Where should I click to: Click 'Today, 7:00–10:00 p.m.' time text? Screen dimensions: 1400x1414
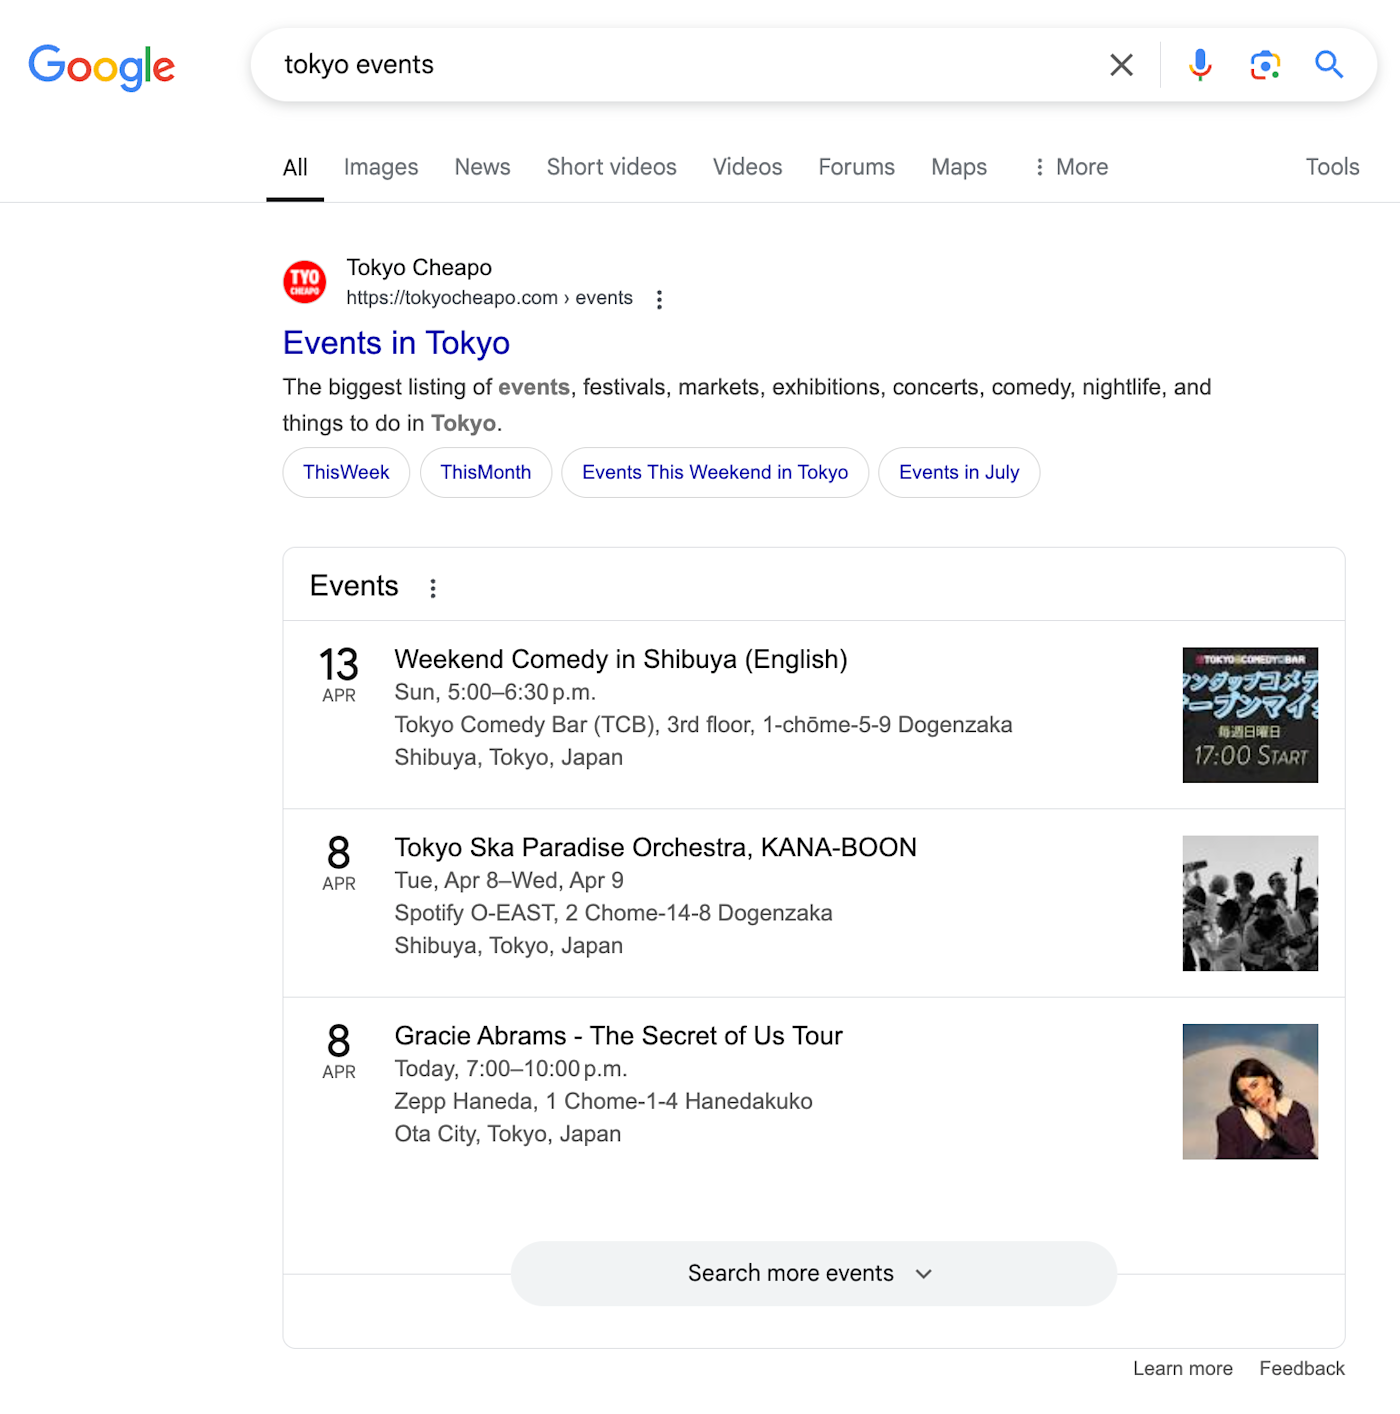(x=511, y=1068)
